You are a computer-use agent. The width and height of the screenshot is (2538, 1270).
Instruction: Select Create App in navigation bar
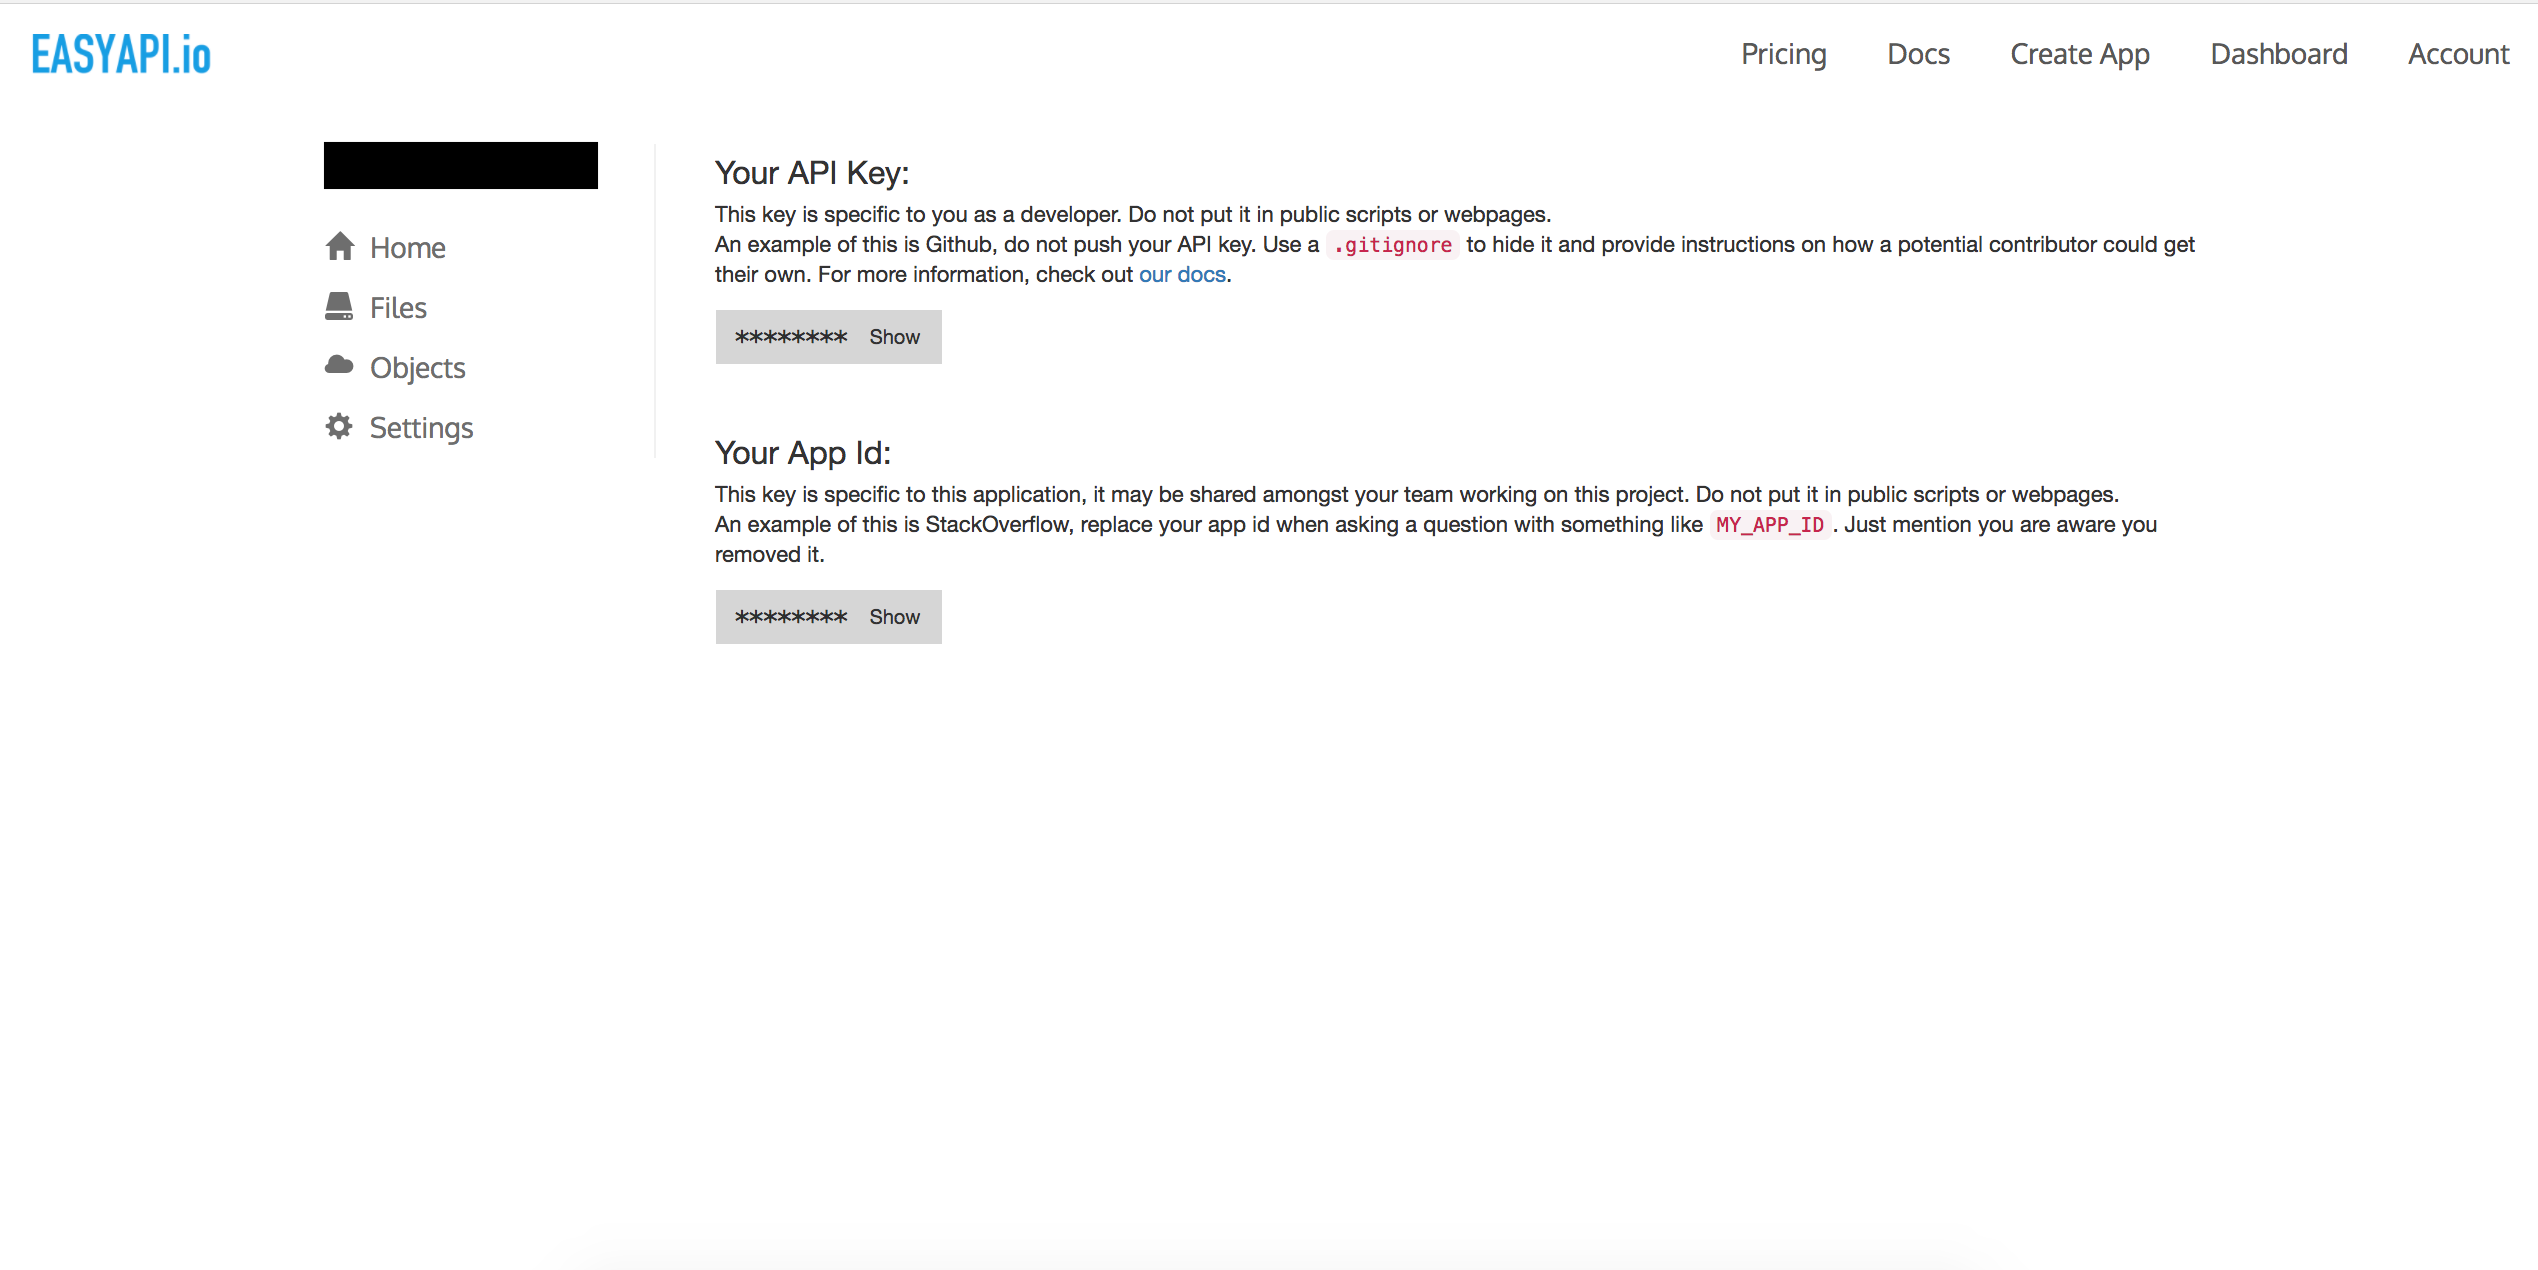[x=2079, y=54]
